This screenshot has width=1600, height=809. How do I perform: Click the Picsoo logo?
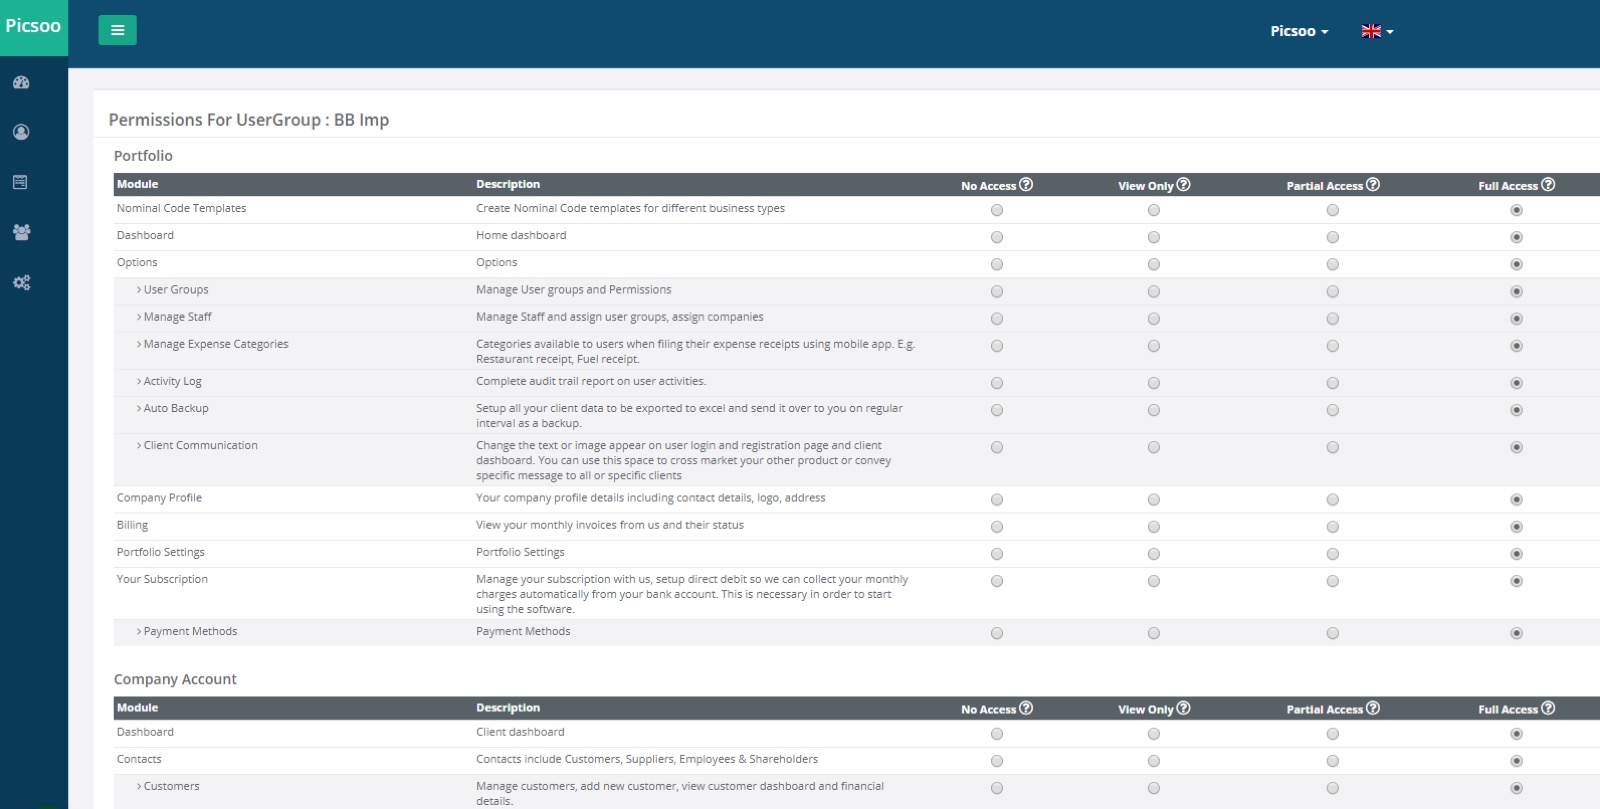[x=33, y=26]
